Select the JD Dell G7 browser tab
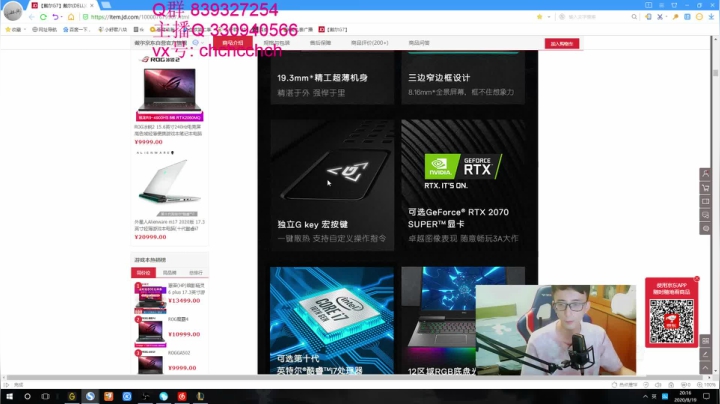 (62, 6)
